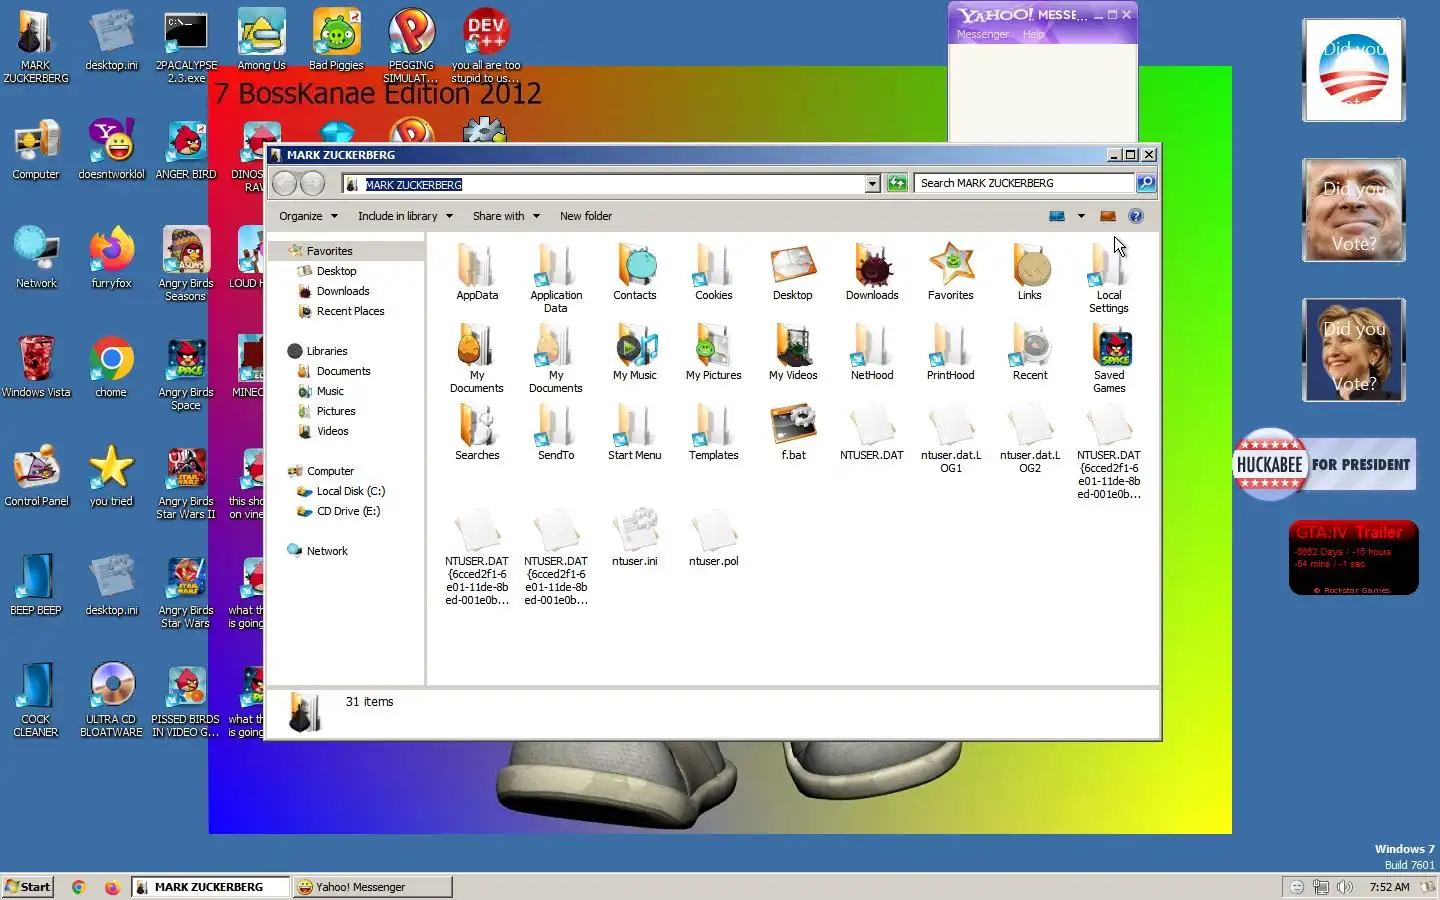Switch to Yahoo! Messenger taskbar button
Viewport: 1440px width, 900px height.
click(x=372, y=887)
